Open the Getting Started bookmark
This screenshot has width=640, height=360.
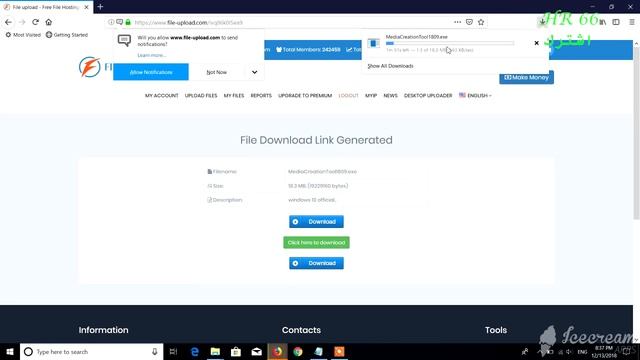[x=67, y=35]
